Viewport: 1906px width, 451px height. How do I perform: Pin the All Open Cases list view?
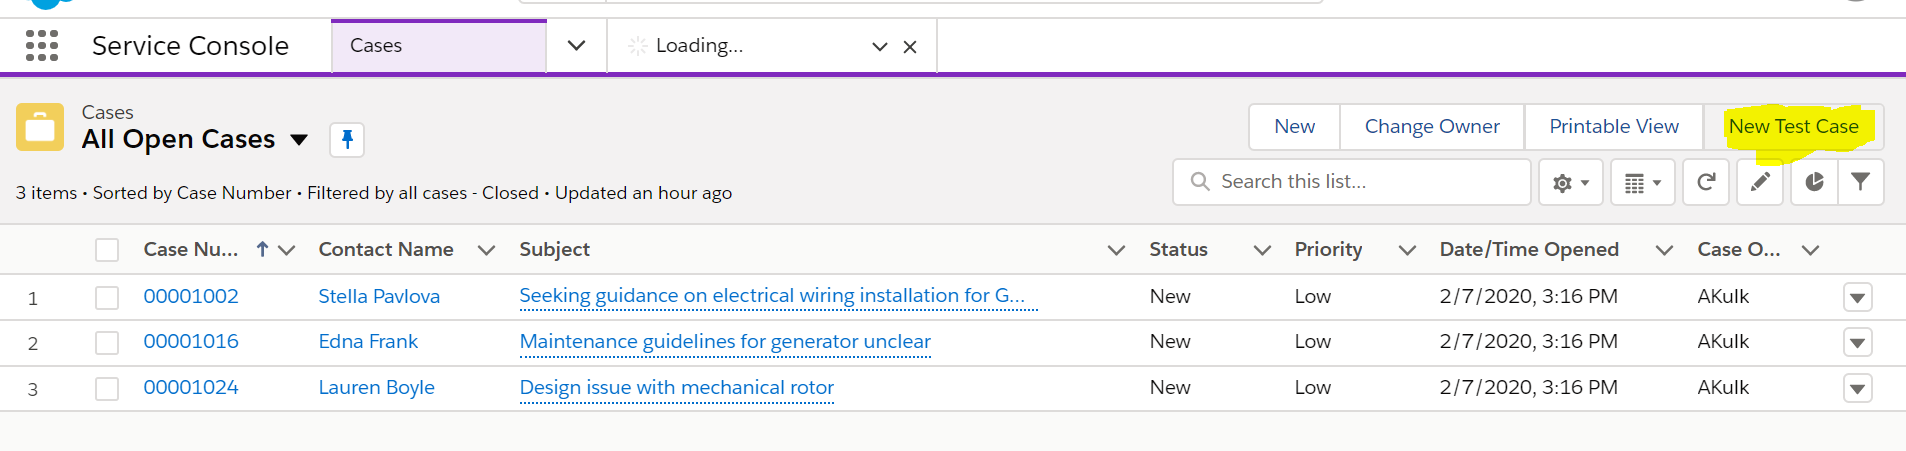tap(347, 139)
